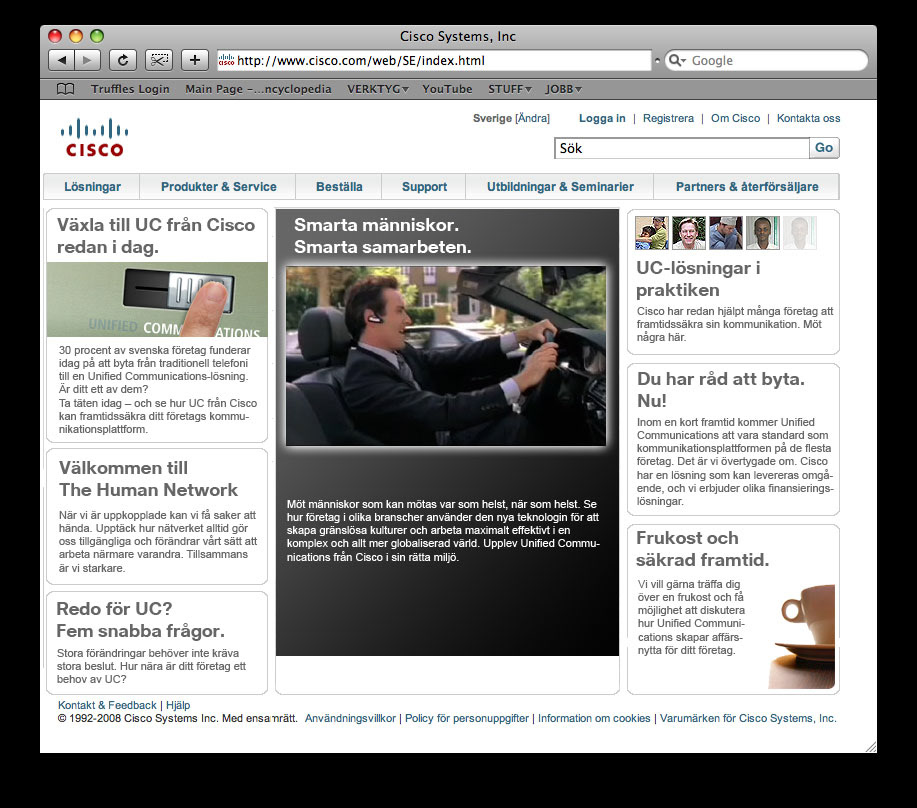Click the window resize grip corner

click(871, 747)
